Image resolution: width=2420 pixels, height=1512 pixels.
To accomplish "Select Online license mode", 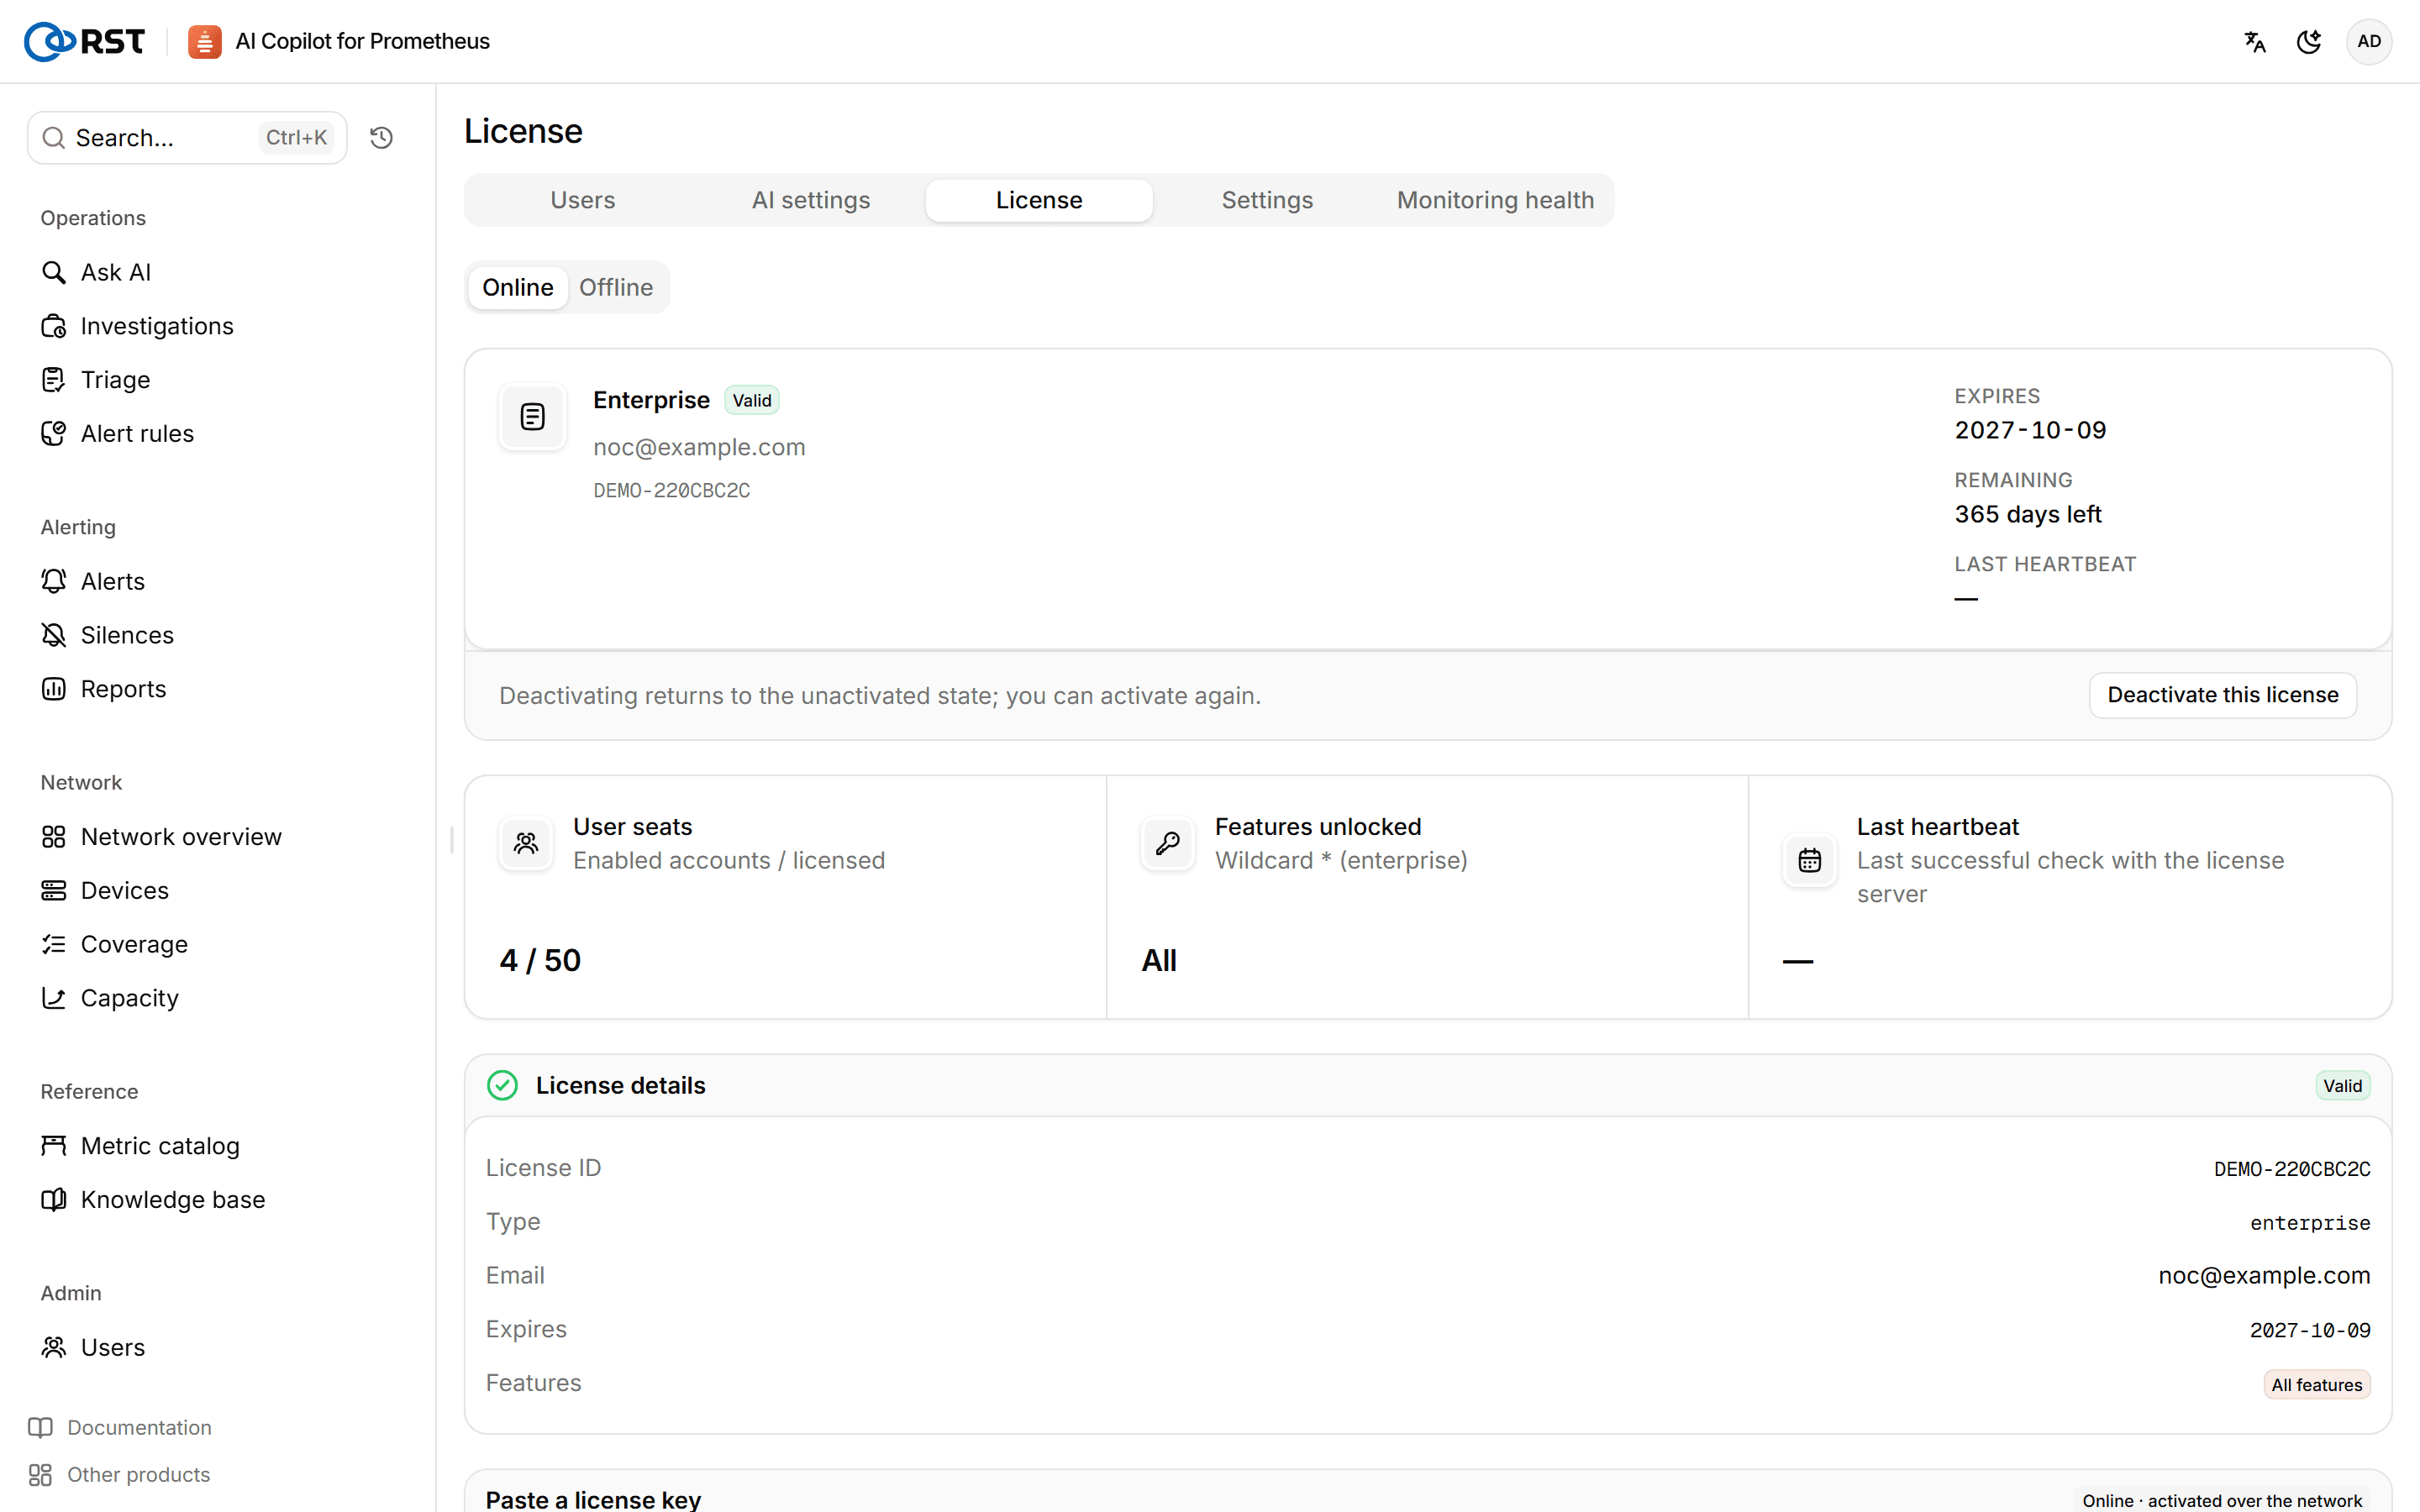I will [x=518, y=287].
